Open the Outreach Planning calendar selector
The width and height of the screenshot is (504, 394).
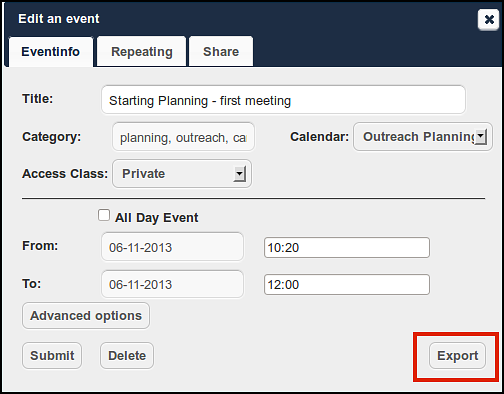(x=423, y=137)
